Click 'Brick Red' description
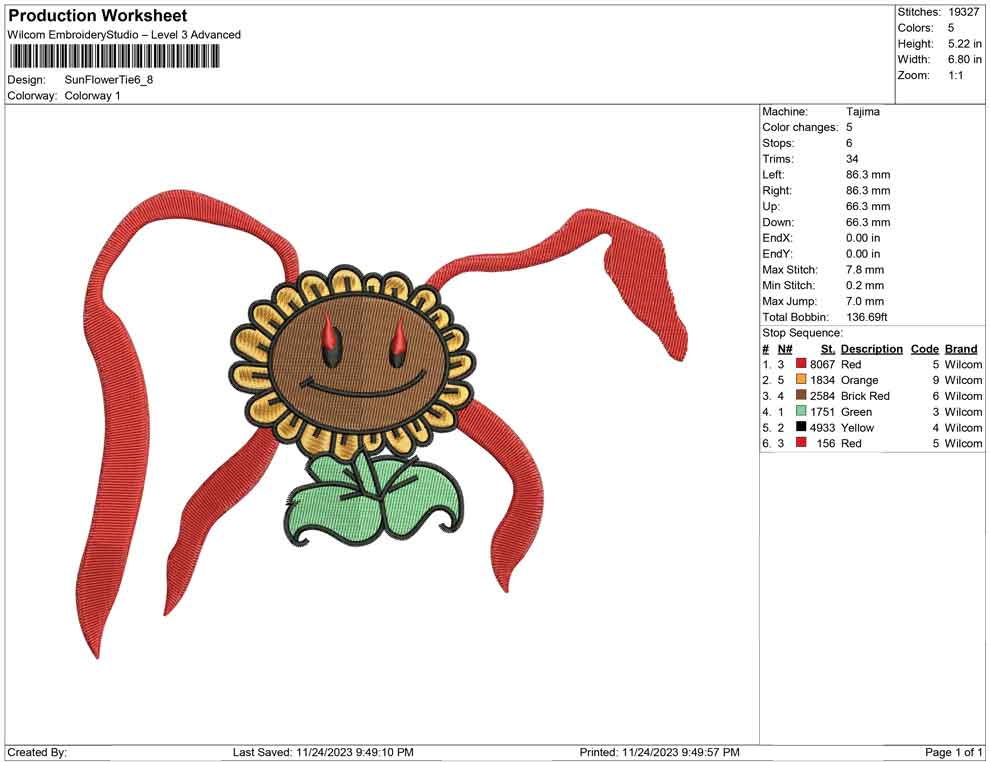 point(865,396)
